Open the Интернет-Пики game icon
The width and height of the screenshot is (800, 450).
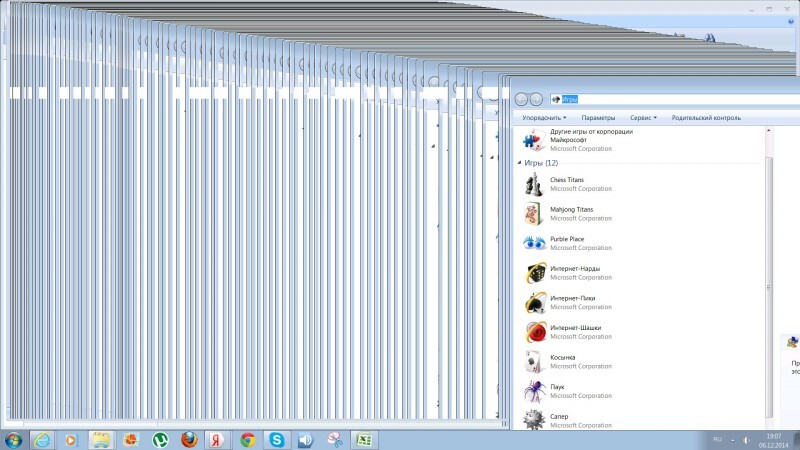coord(535,303)
